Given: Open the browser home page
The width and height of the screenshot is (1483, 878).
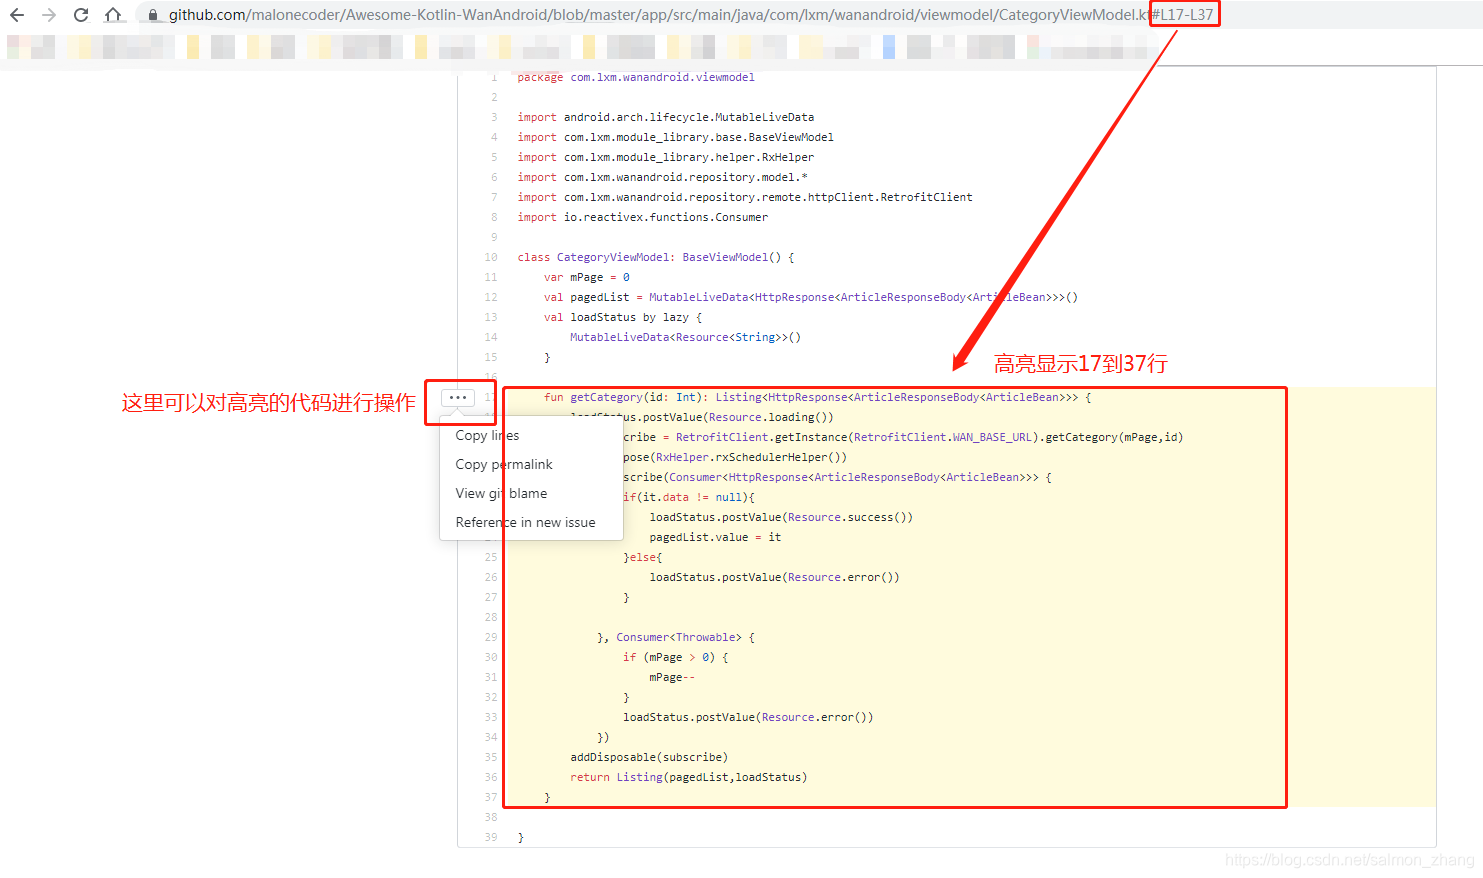Looking at the screenshot, I should click(x=113, y=15).
